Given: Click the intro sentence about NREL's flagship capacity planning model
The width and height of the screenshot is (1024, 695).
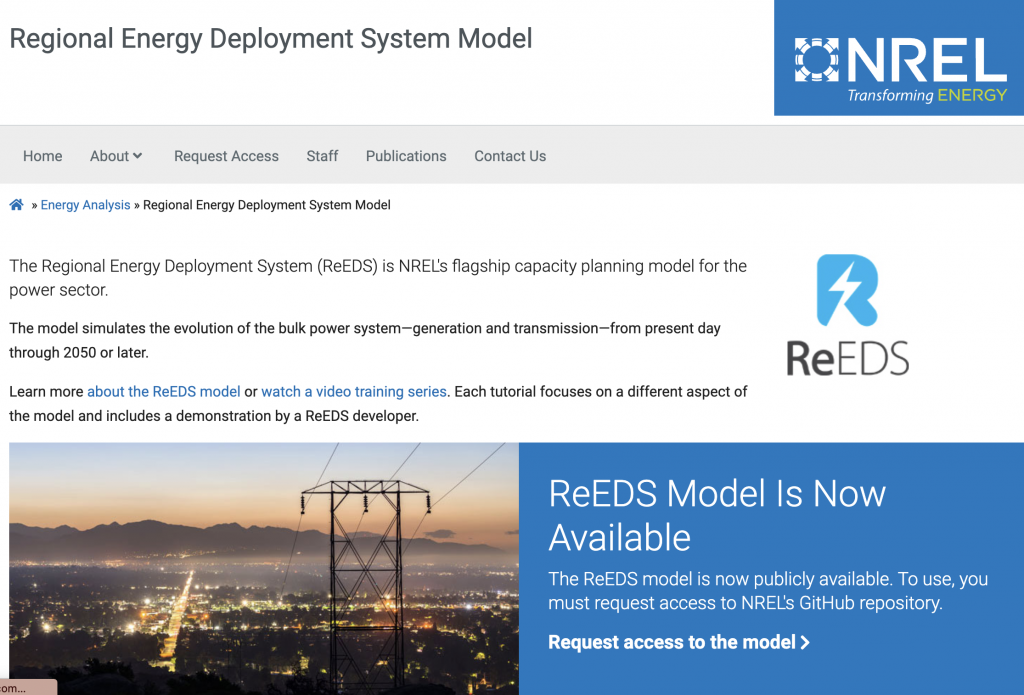Looking at the screenshot, I should (x=378, y=278).
